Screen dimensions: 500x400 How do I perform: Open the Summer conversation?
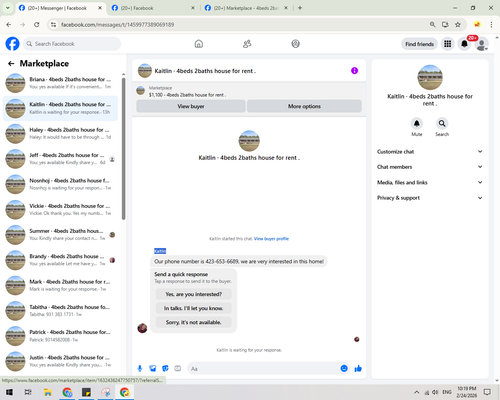(60, 235)
